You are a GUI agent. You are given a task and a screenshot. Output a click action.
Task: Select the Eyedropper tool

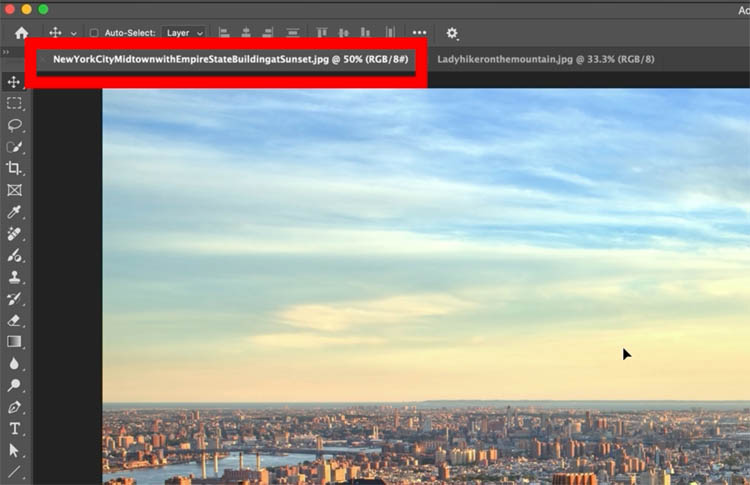click(x=14, y=212)
